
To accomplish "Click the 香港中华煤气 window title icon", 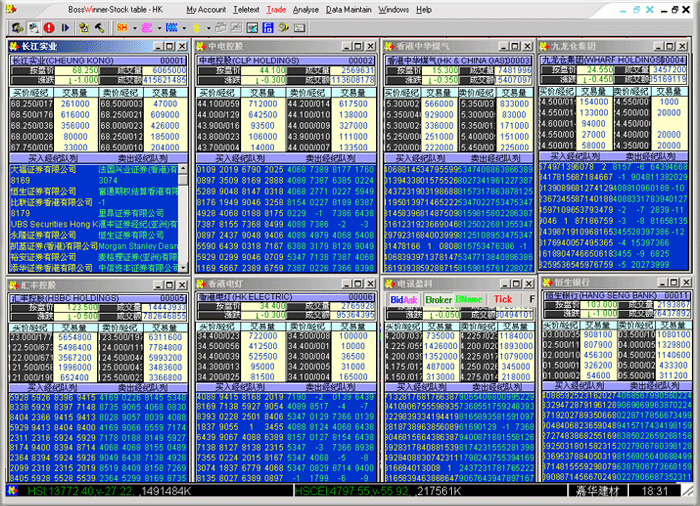I will [x=390, y=46].
